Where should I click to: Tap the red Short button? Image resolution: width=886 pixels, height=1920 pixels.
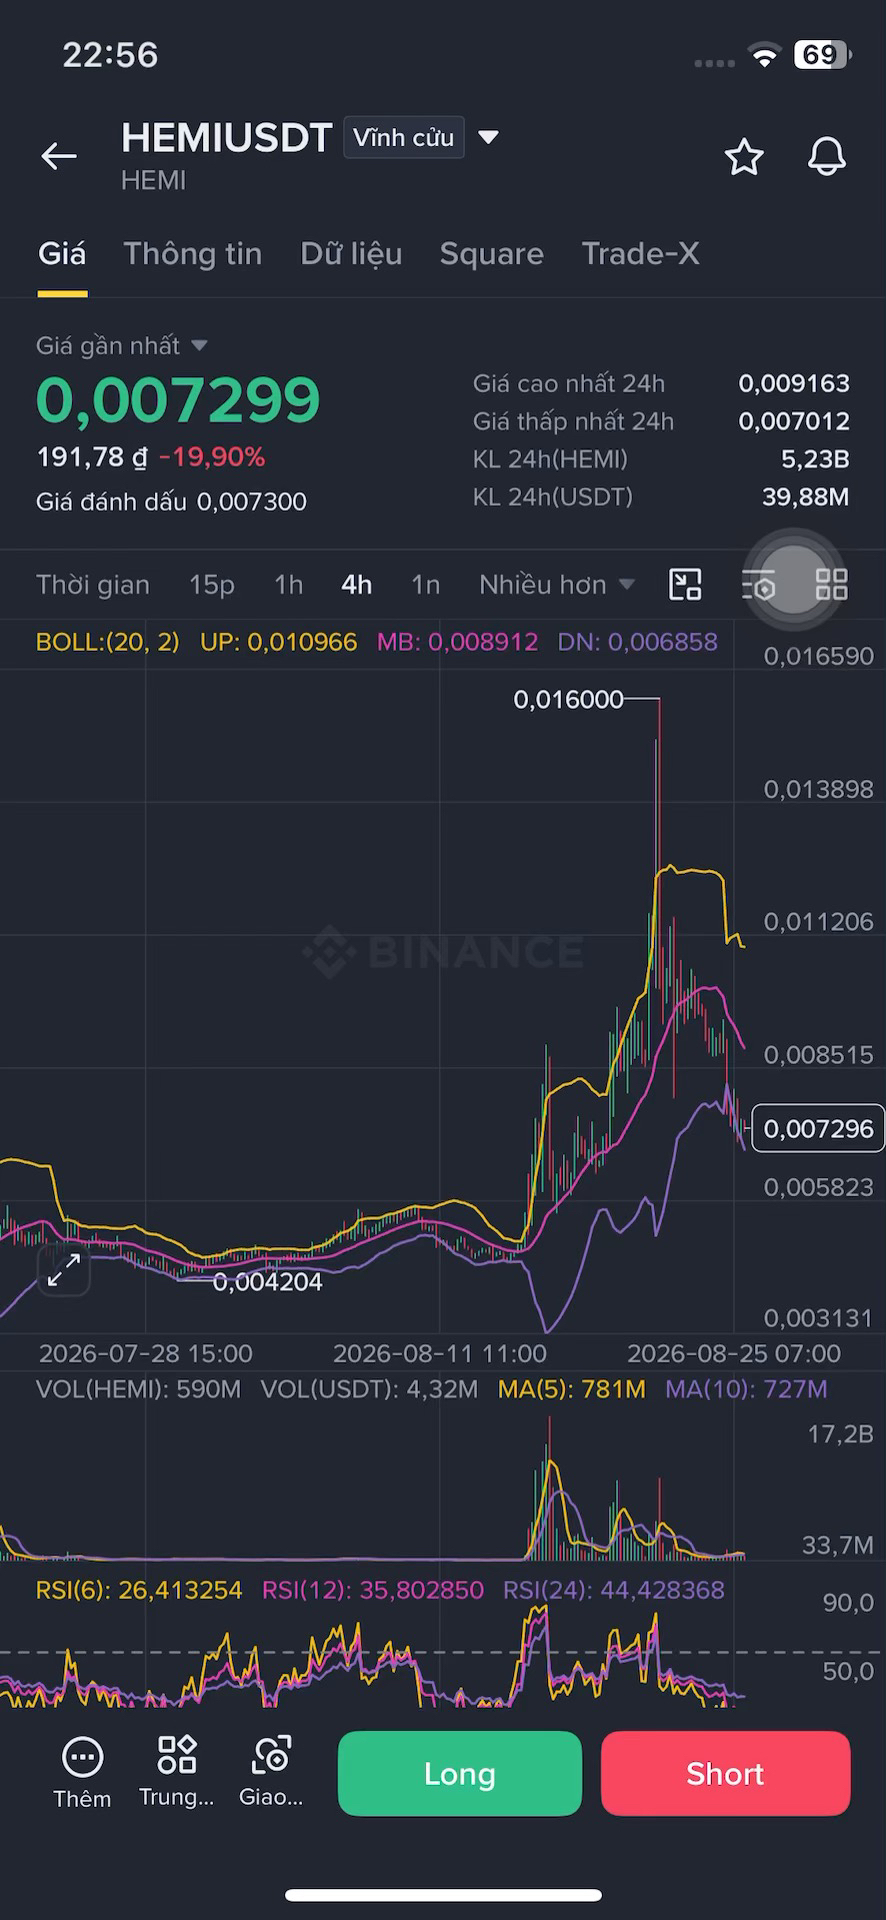[x=726, y=1773]
